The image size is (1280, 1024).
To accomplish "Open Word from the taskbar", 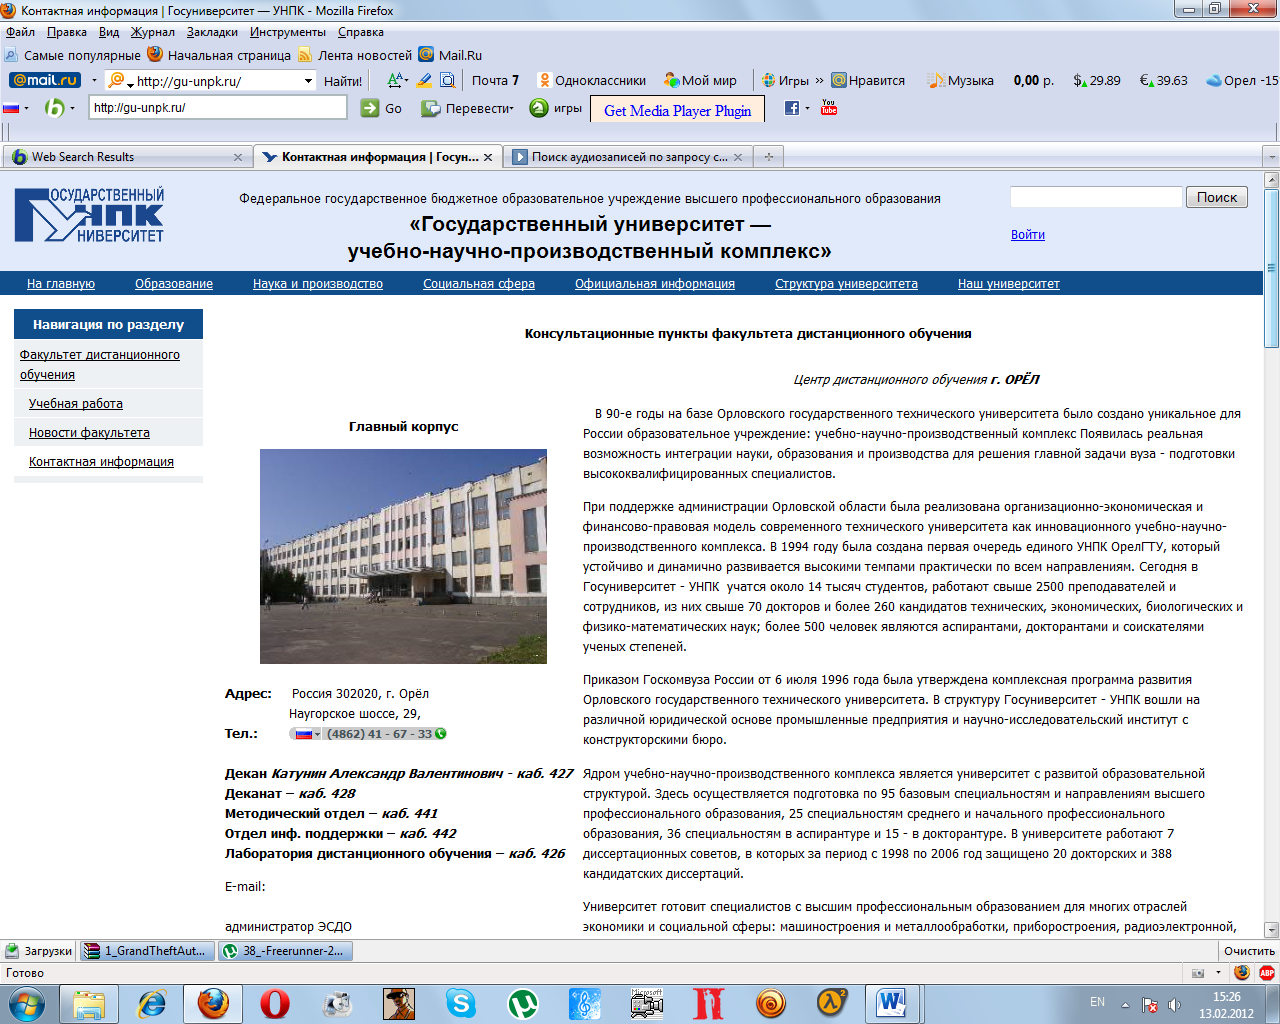I will click(x=891, y=1003).
